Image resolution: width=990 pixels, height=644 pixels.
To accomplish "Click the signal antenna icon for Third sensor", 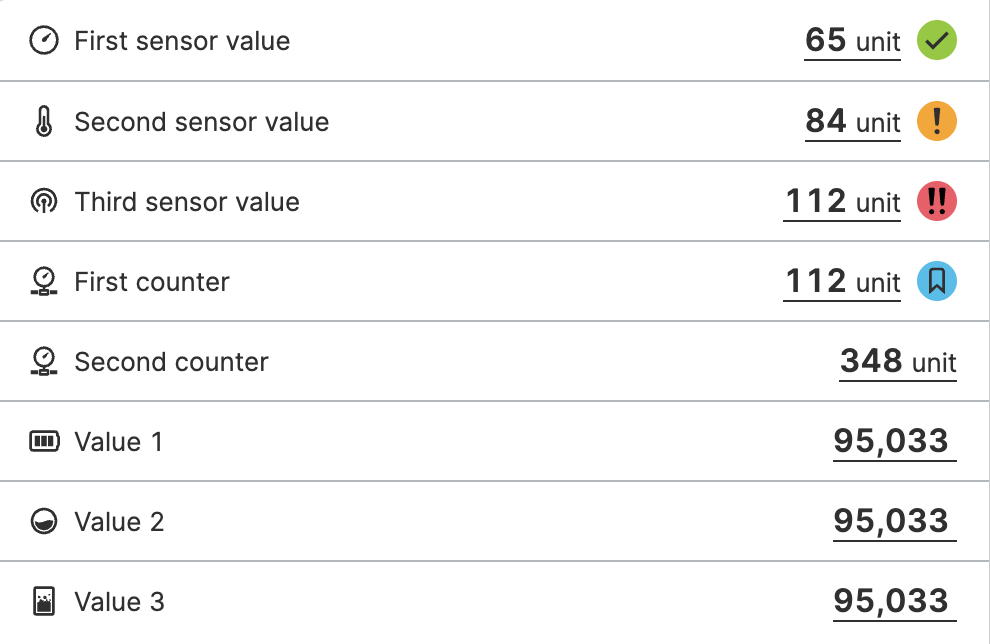I will [44, 201].
